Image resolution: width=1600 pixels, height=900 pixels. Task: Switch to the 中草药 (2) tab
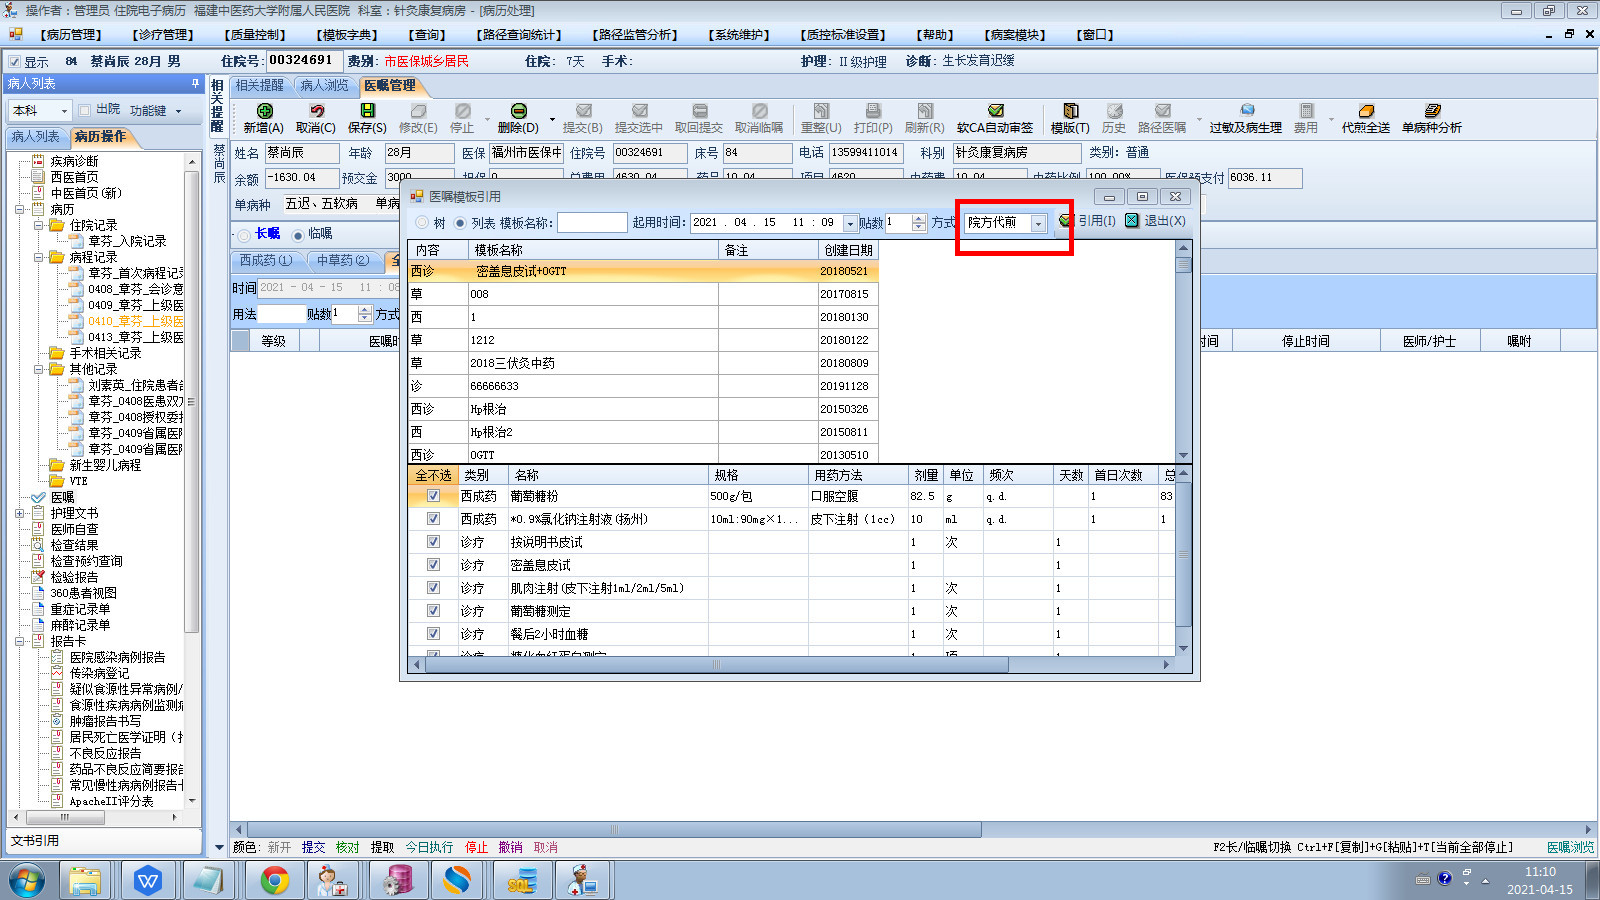click(343, 261)
